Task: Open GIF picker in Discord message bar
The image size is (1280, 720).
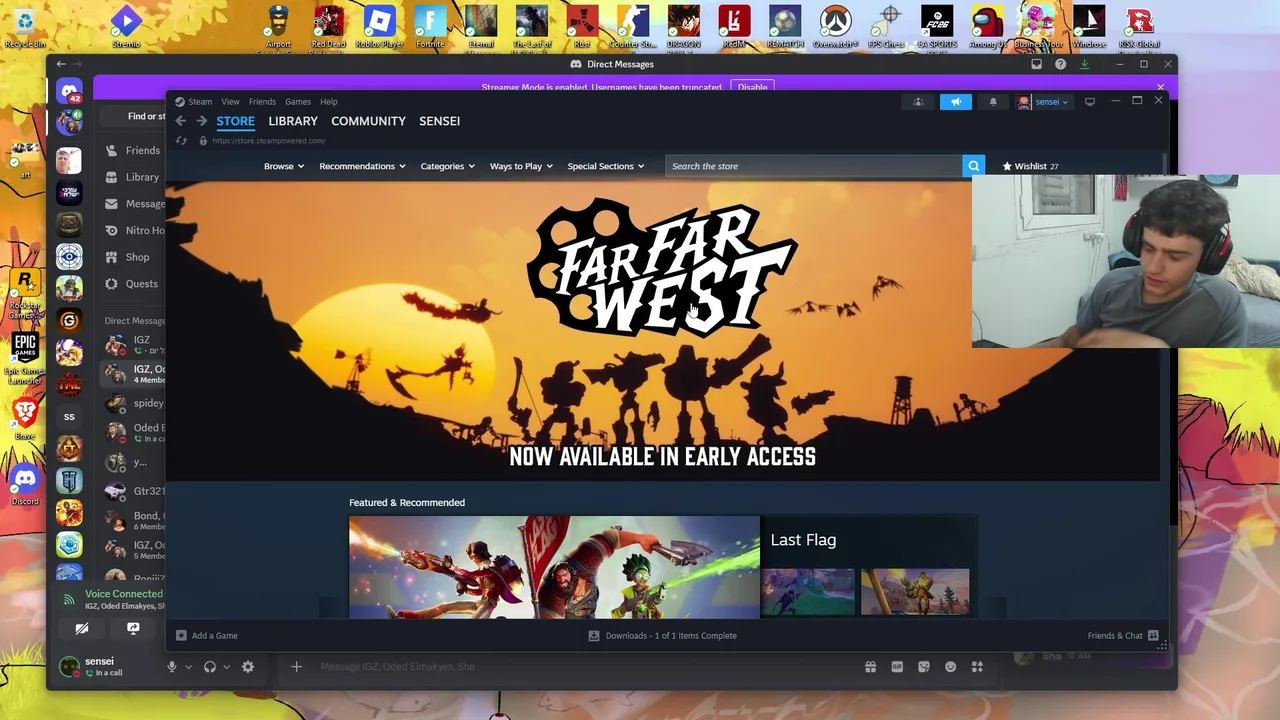Action: tap(897, 667)
